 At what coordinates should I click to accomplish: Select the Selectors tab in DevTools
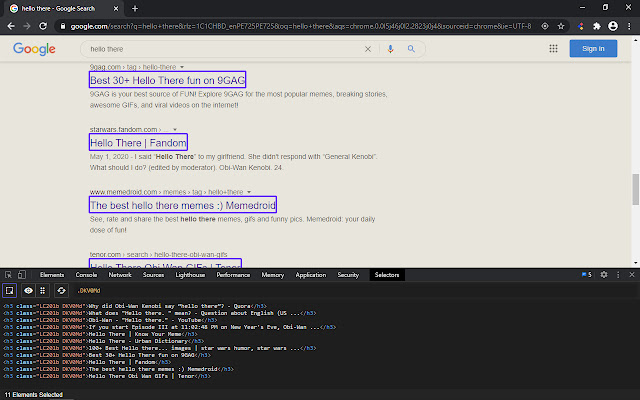pyautogui.click(x=387, y=275)
